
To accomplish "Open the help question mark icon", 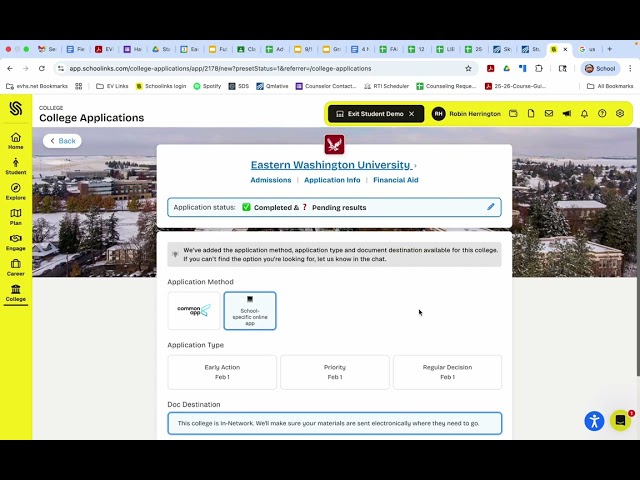I will coord(602,113).
